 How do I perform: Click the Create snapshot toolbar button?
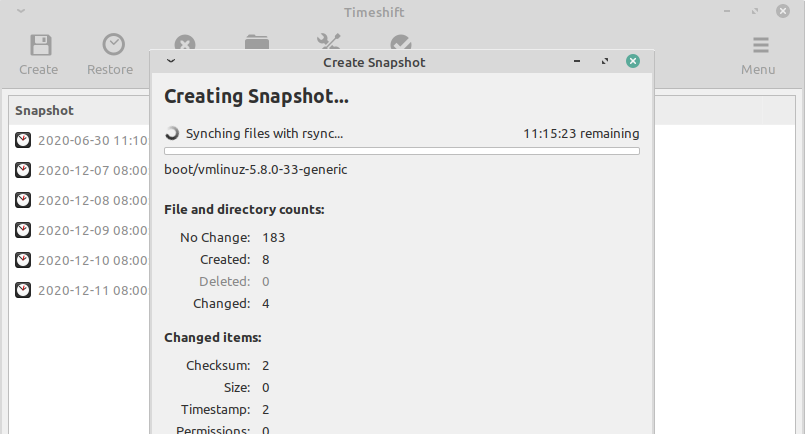(39, 54)
